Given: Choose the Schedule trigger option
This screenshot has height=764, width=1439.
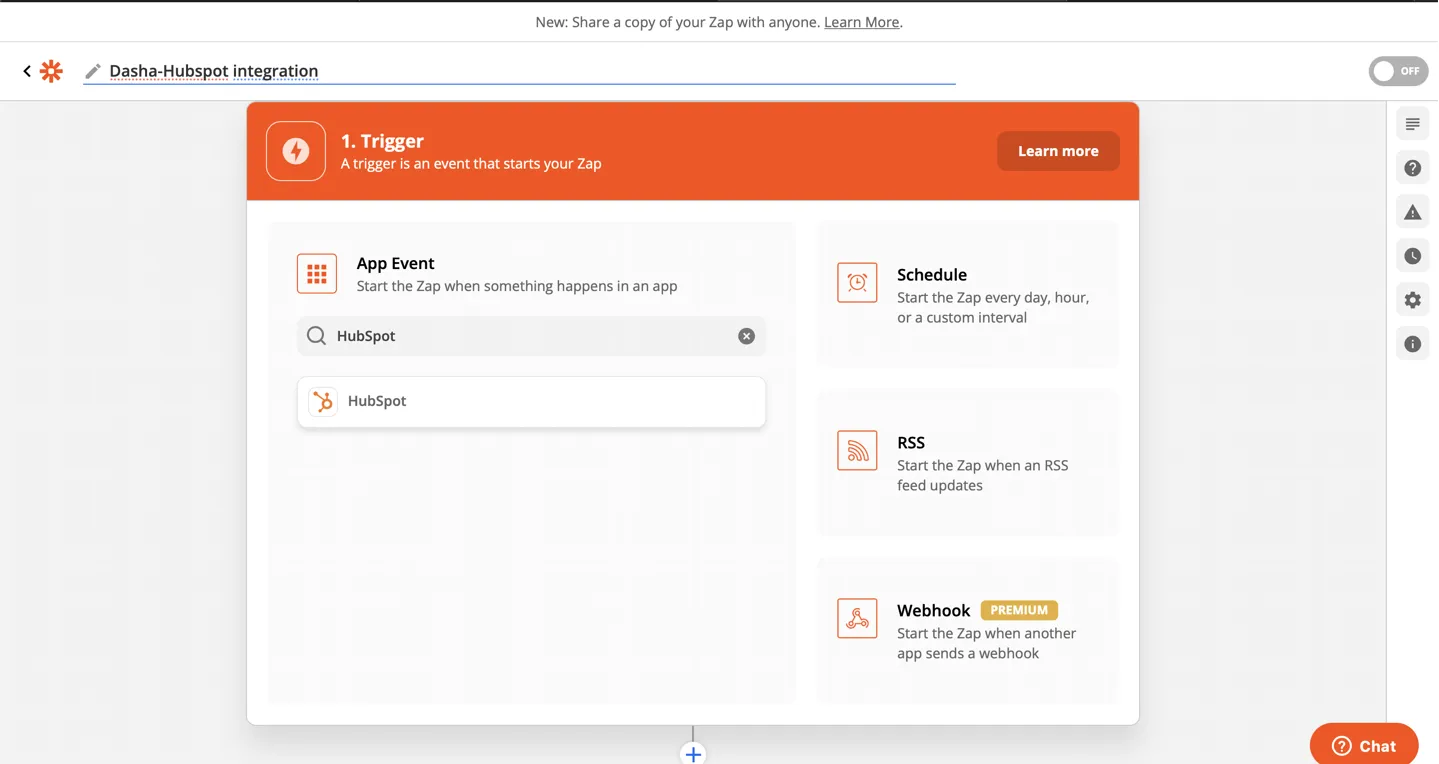Looking at the screenshot, I should (x=968, y=295).
